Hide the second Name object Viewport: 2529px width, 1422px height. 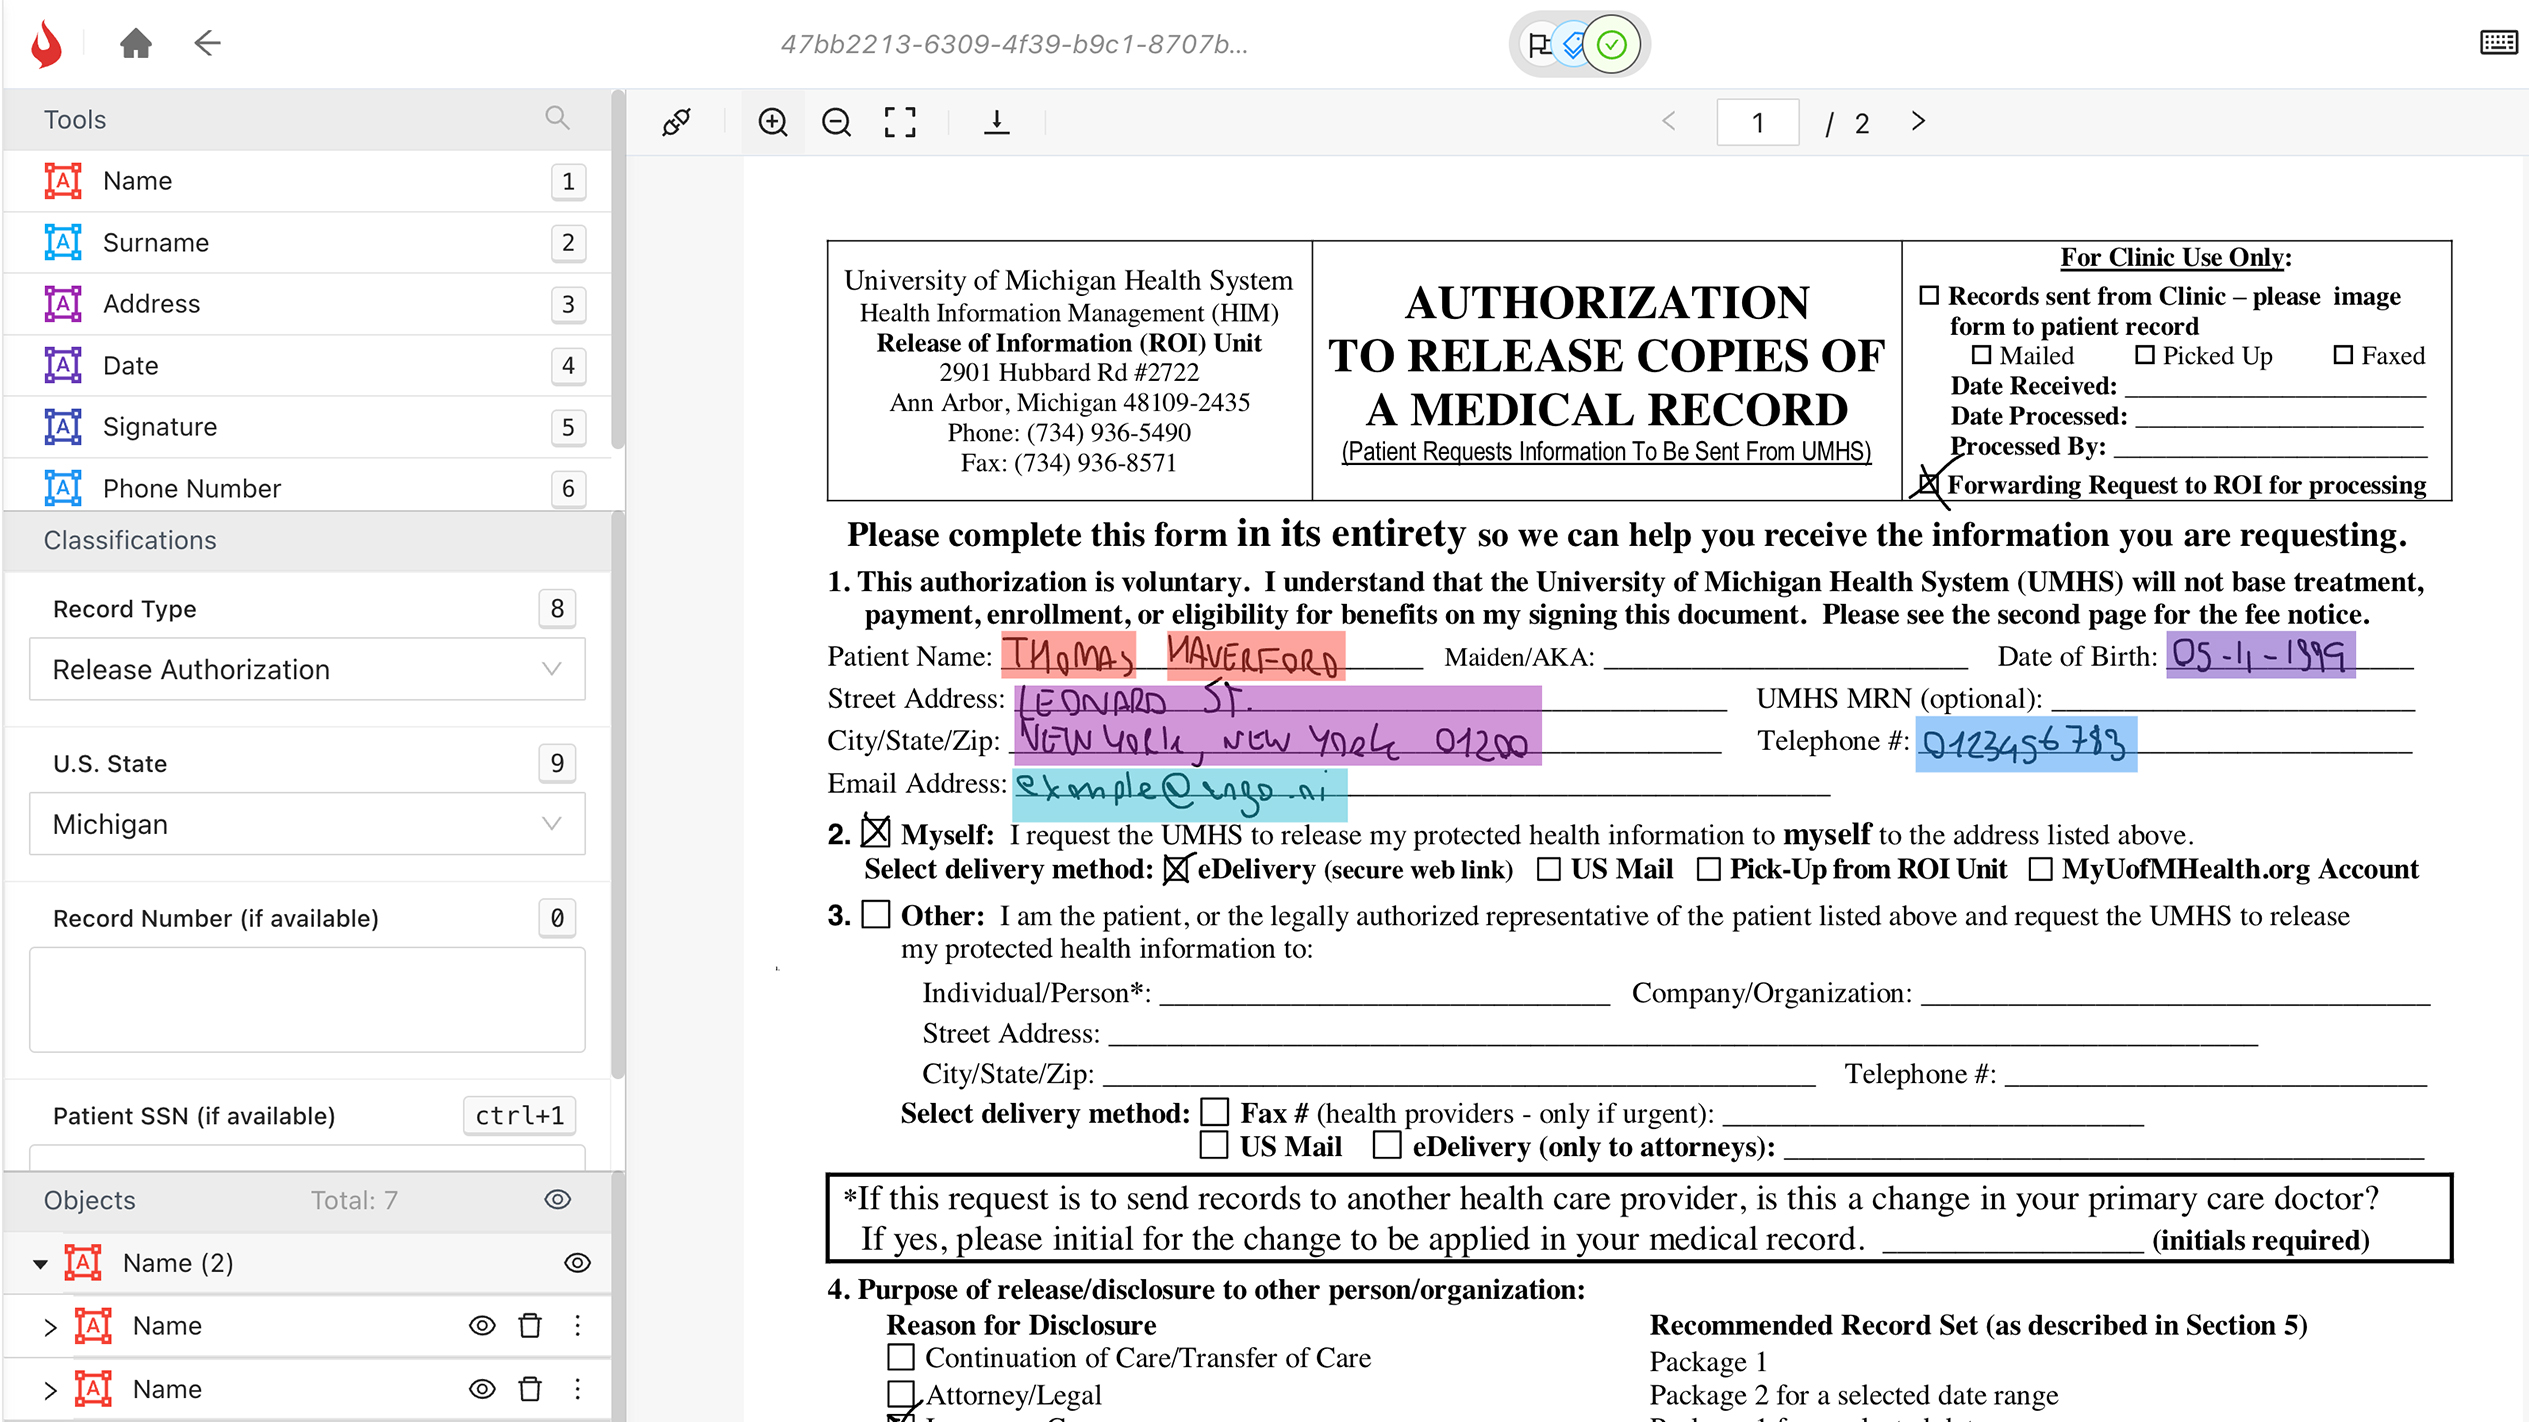pyautogui.click(x=482, y=1389)
